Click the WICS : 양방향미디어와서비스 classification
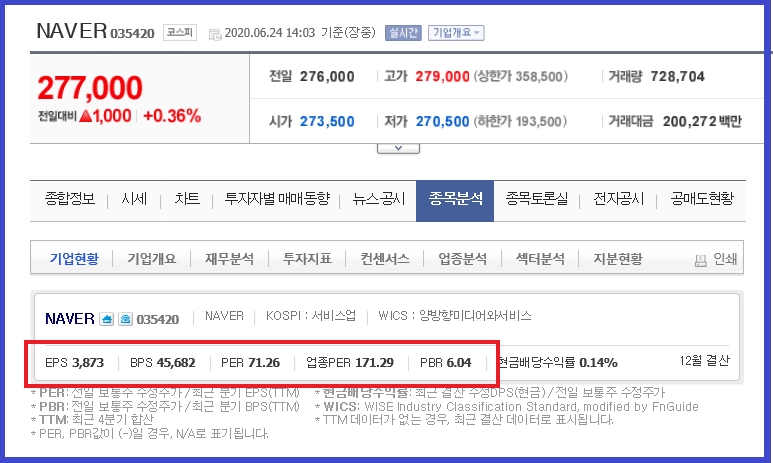Viewport: 773px width, 463px height. tap(455, 316)
